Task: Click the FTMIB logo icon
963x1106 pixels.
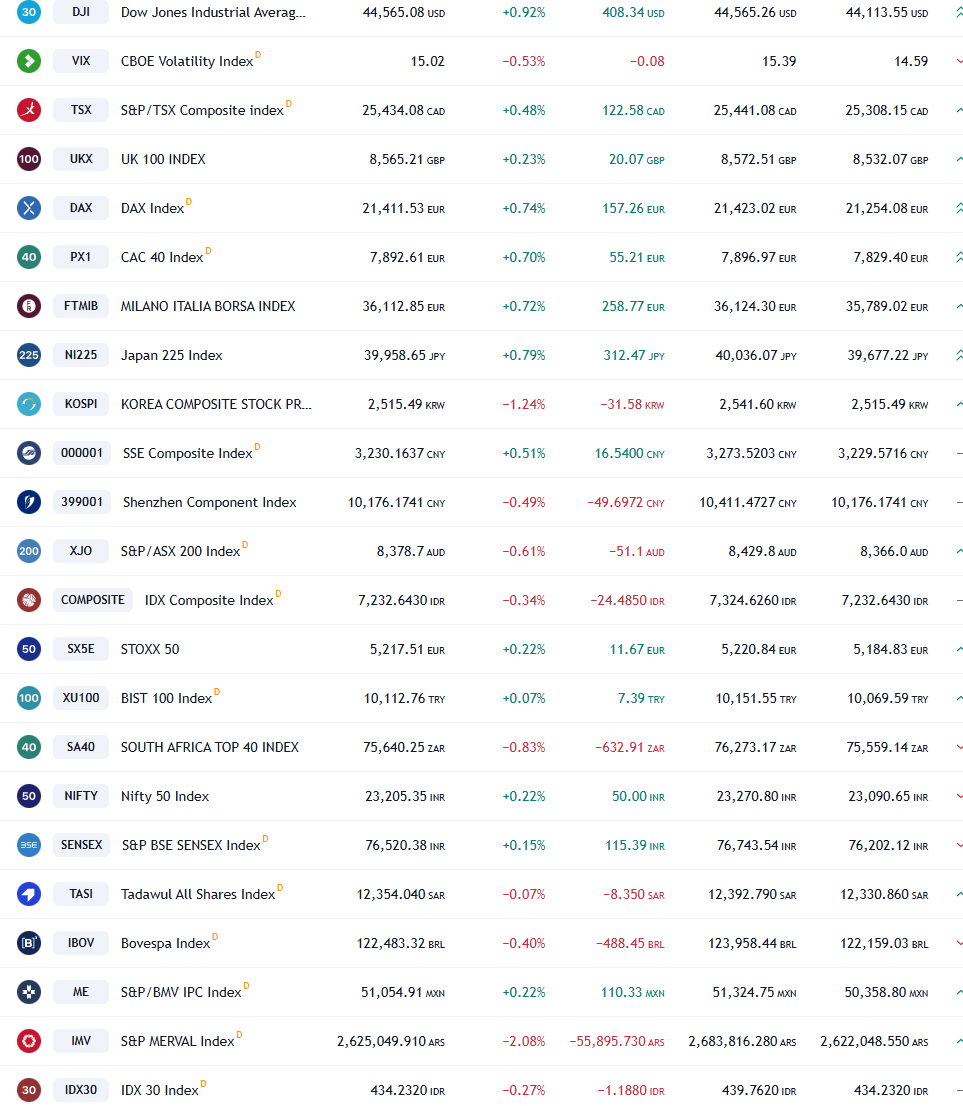Action: 29,306
